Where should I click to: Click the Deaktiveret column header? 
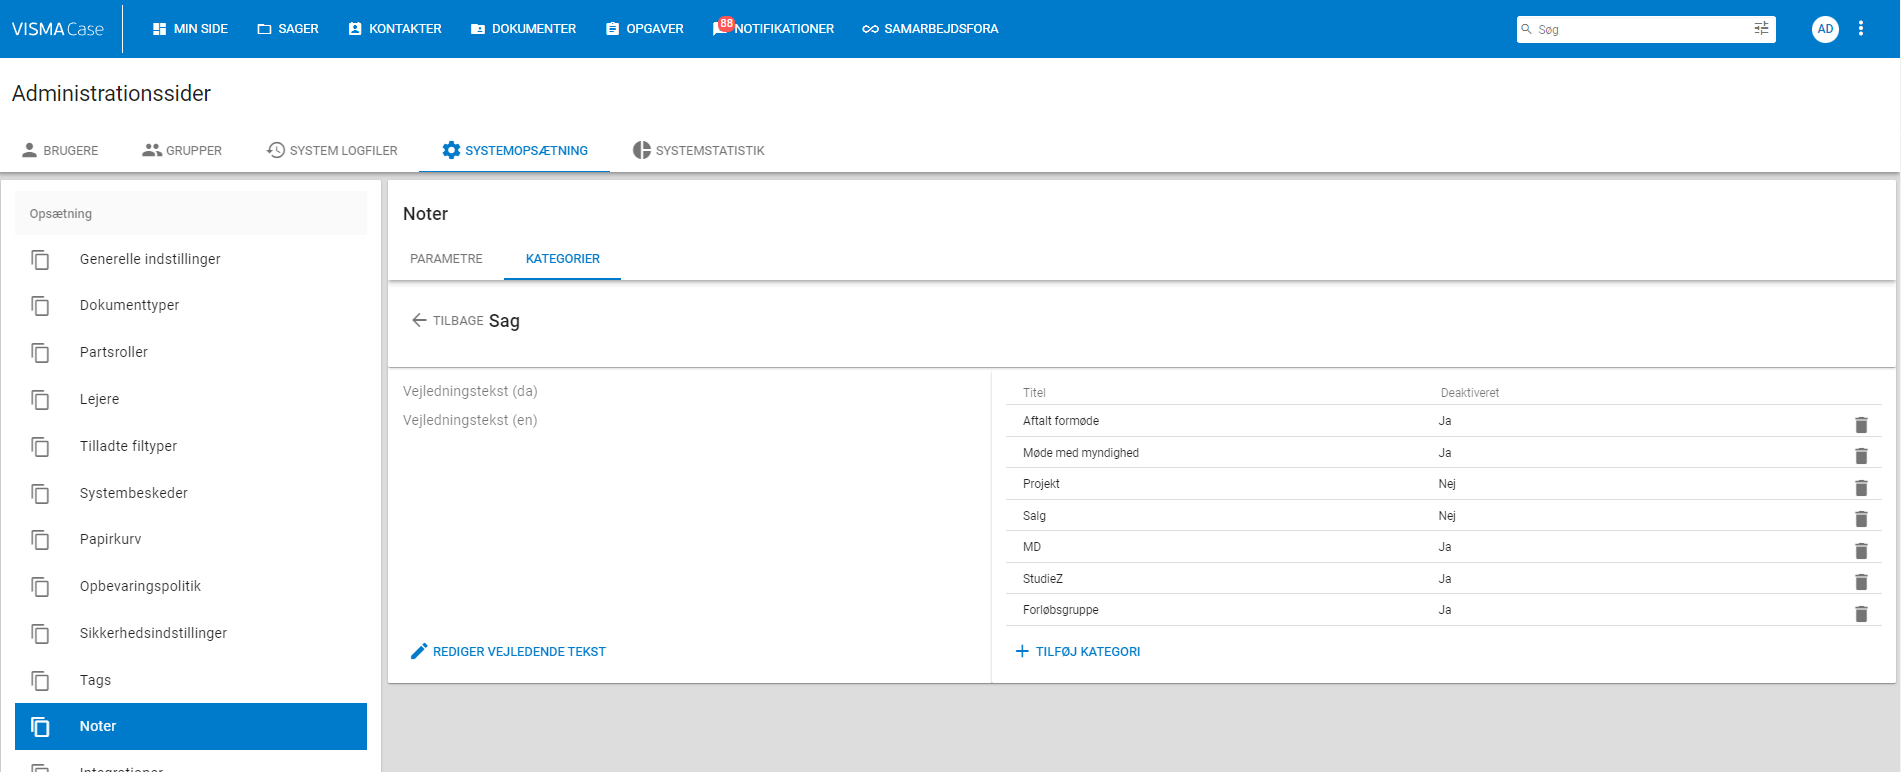[x=1470, y=393]
